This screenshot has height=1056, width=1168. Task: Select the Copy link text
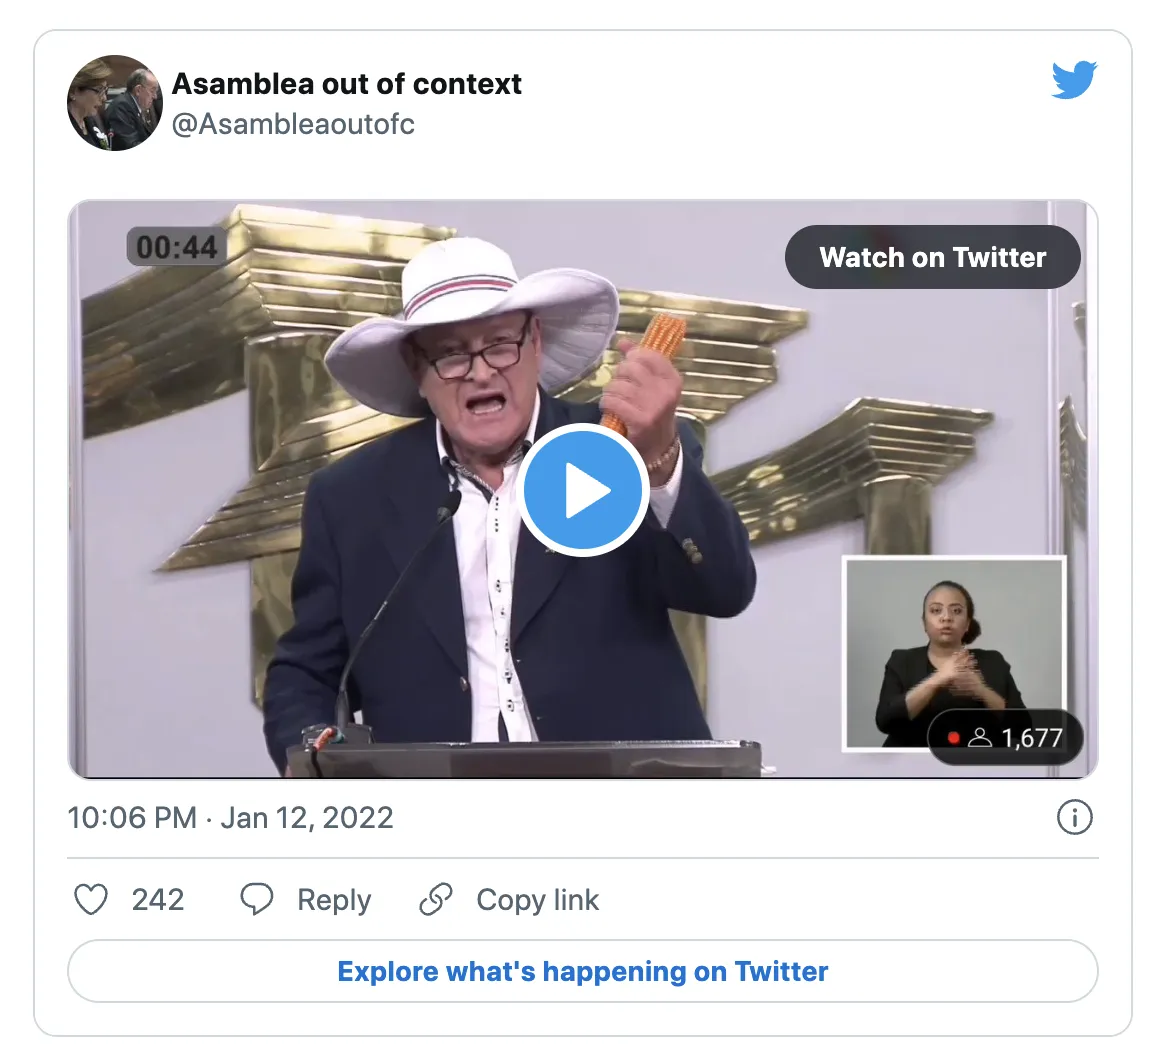point(538,900)
